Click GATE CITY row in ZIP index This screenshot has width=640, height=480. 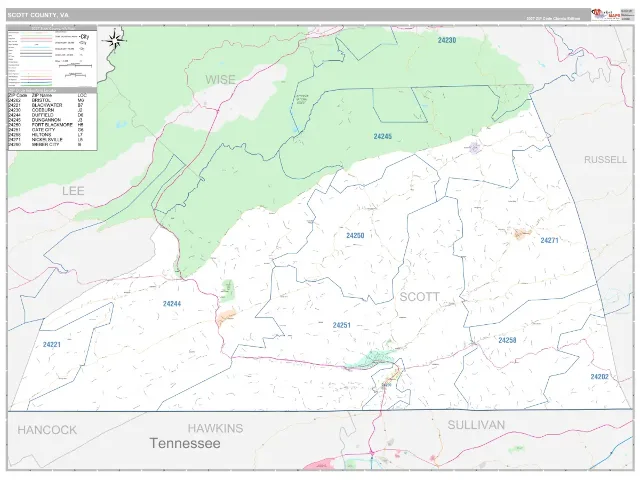click(46, 130)
